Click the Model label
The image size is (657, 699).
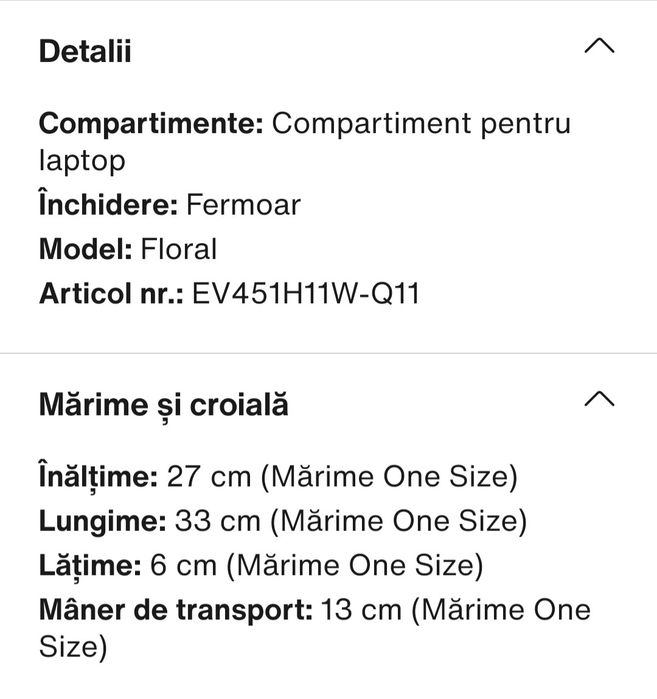85,248
